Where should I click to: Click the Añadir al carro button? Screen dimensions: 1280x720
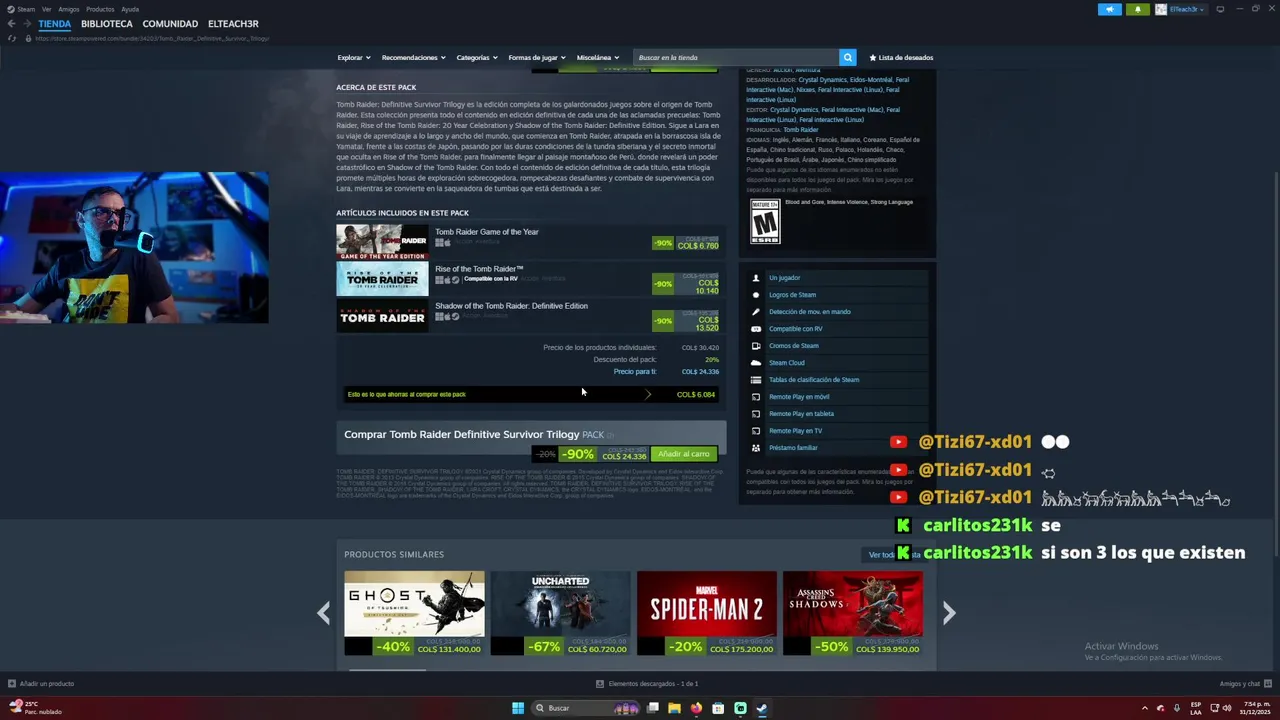click(684, 454)
